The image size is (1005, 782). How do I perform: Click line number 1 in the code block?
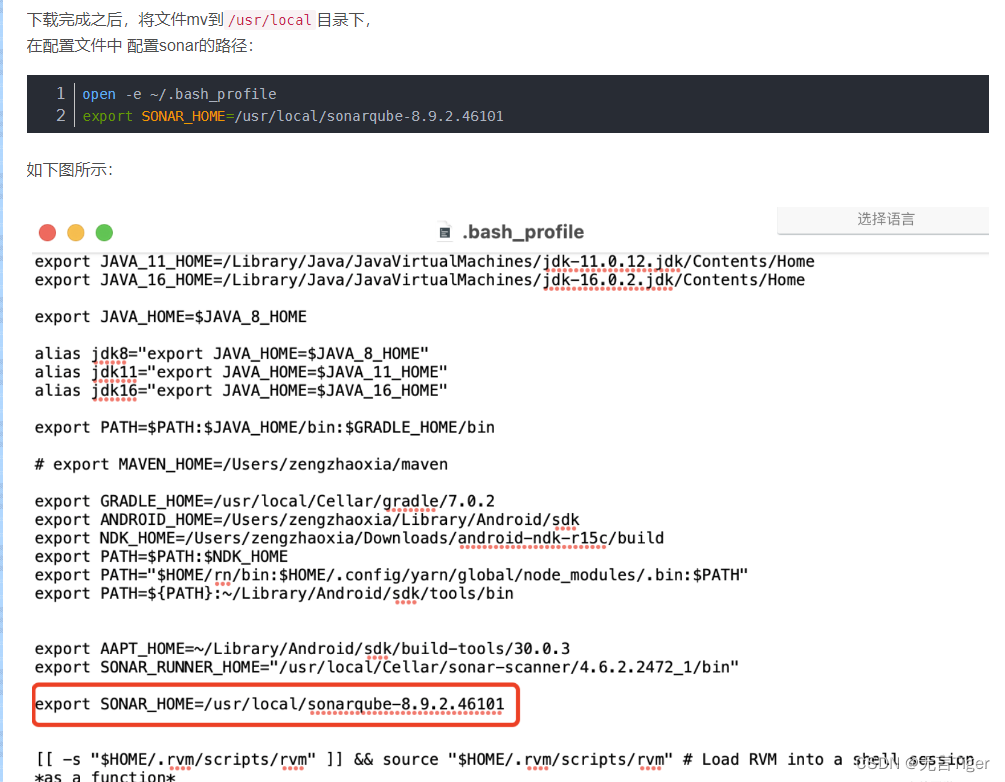click(60, 93)
